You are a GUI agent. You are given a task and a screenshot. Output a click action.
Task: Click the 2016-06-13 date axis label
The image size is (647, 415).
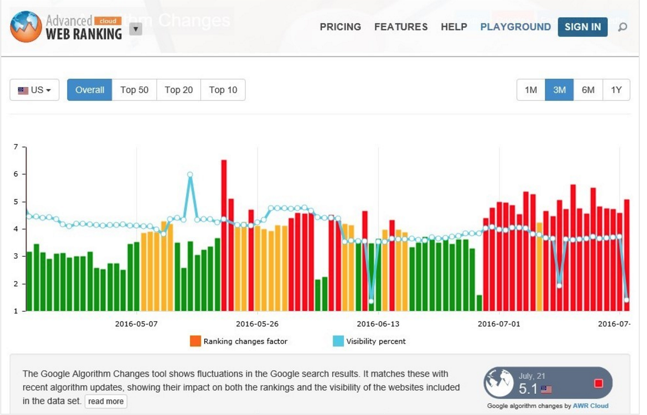378,324
